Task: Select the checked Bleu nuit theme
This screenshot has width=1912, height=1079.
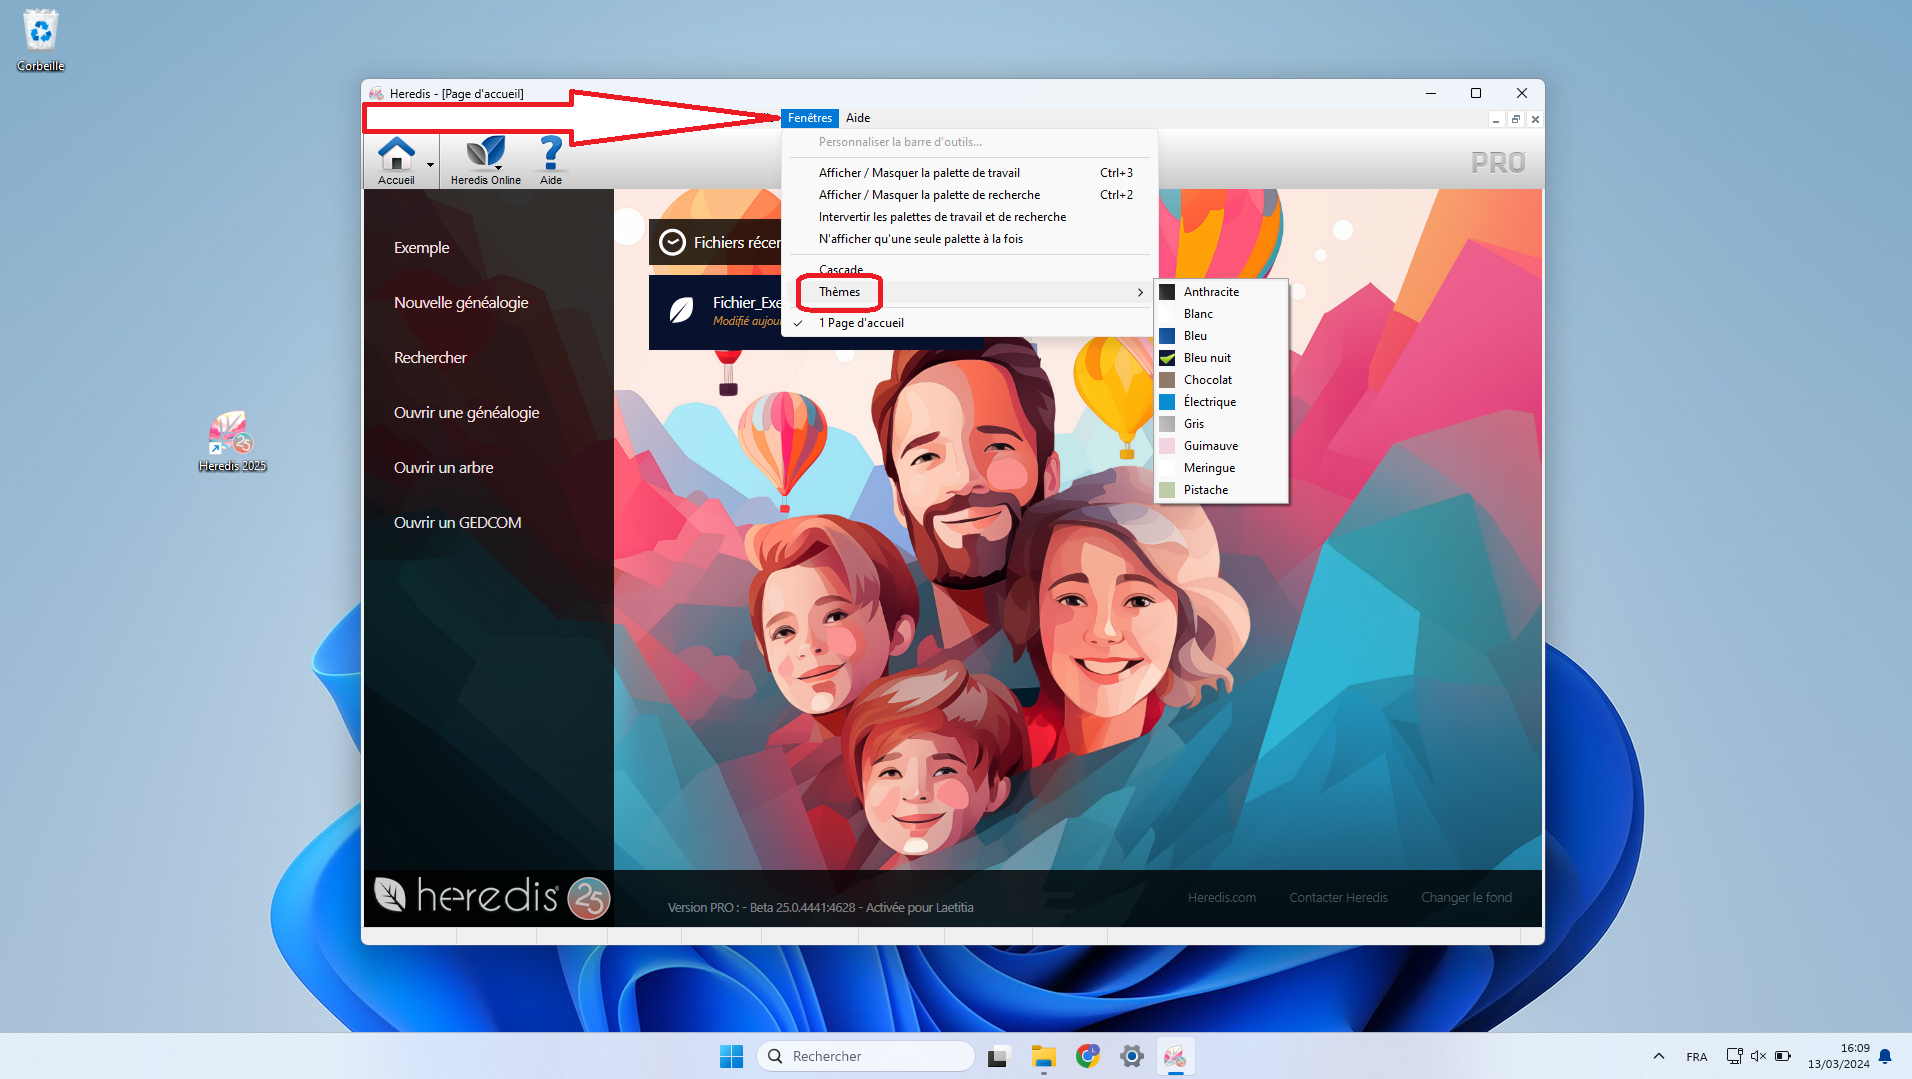Action: click(x=1207, y=358)
